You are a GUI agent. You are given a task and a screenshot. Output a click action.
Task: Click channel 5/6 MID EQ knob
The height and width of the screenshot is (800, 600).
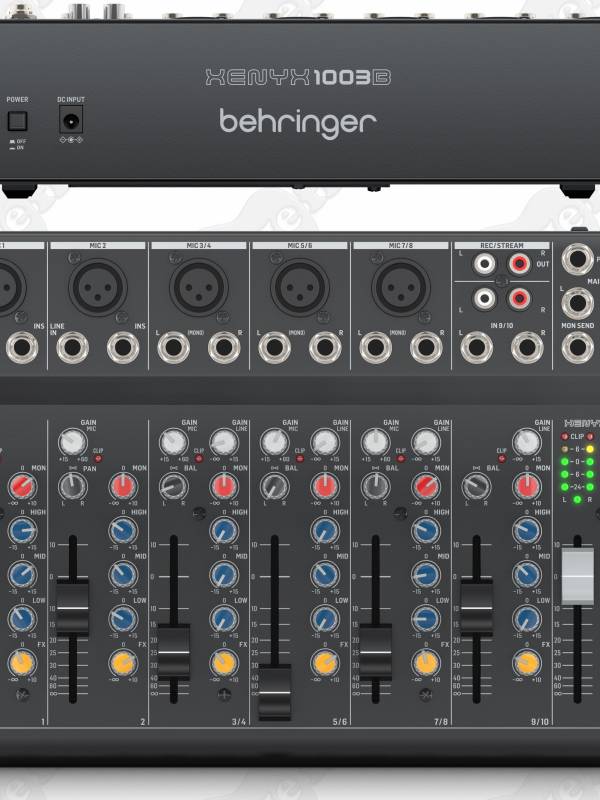pos(325,575)
